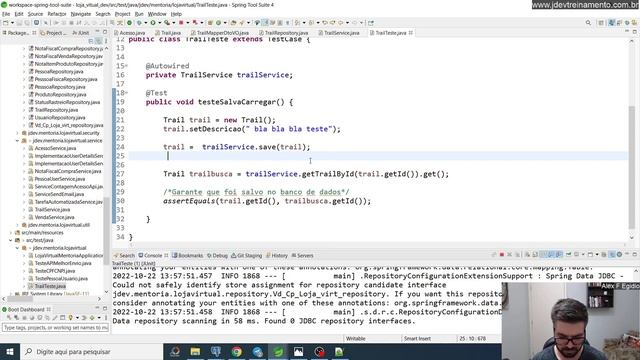
Task: Click the Collapse All icon in explorer
Action: tap(91, 41)
